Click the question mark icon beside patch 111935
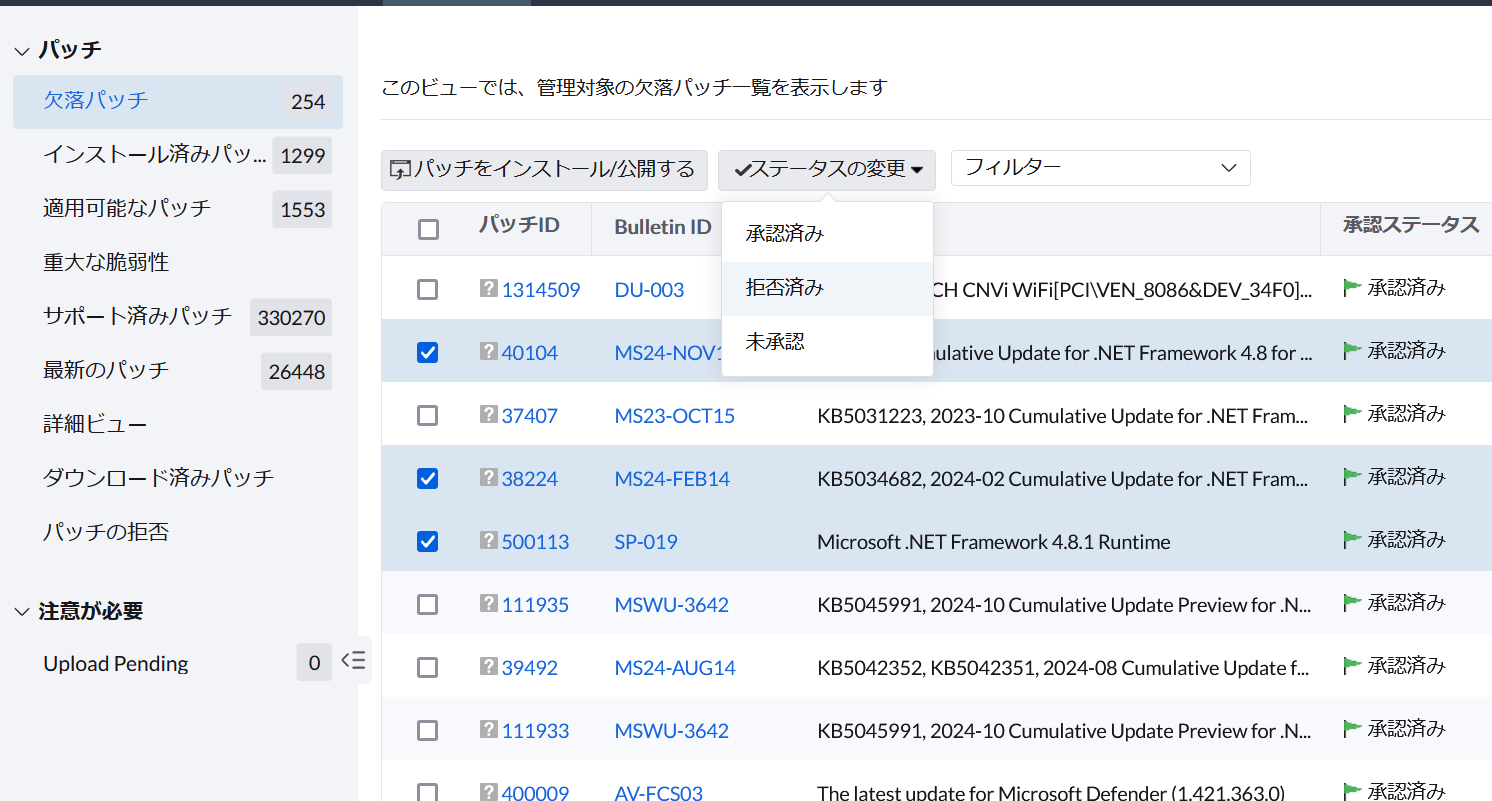 click(x=488, y=604)
